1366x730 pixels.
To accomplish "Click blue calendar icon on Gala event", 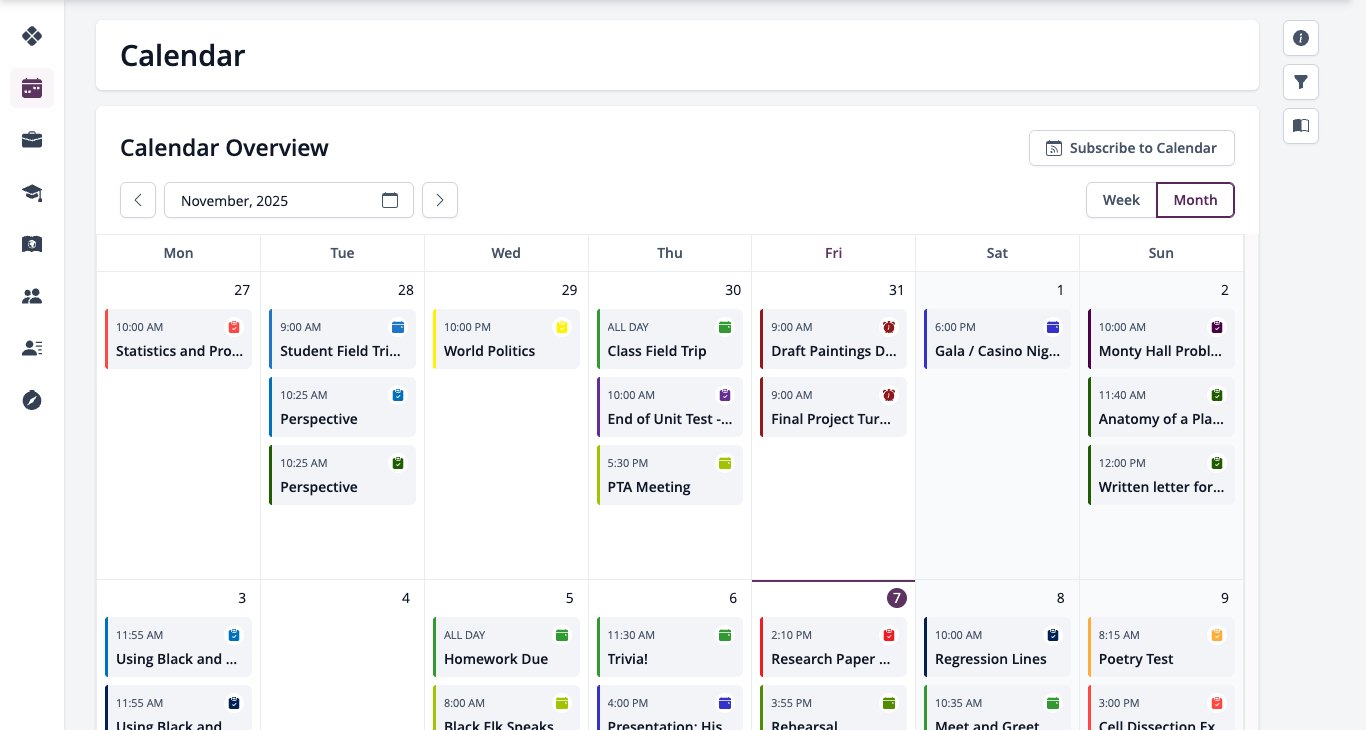I will point(1053,327).
